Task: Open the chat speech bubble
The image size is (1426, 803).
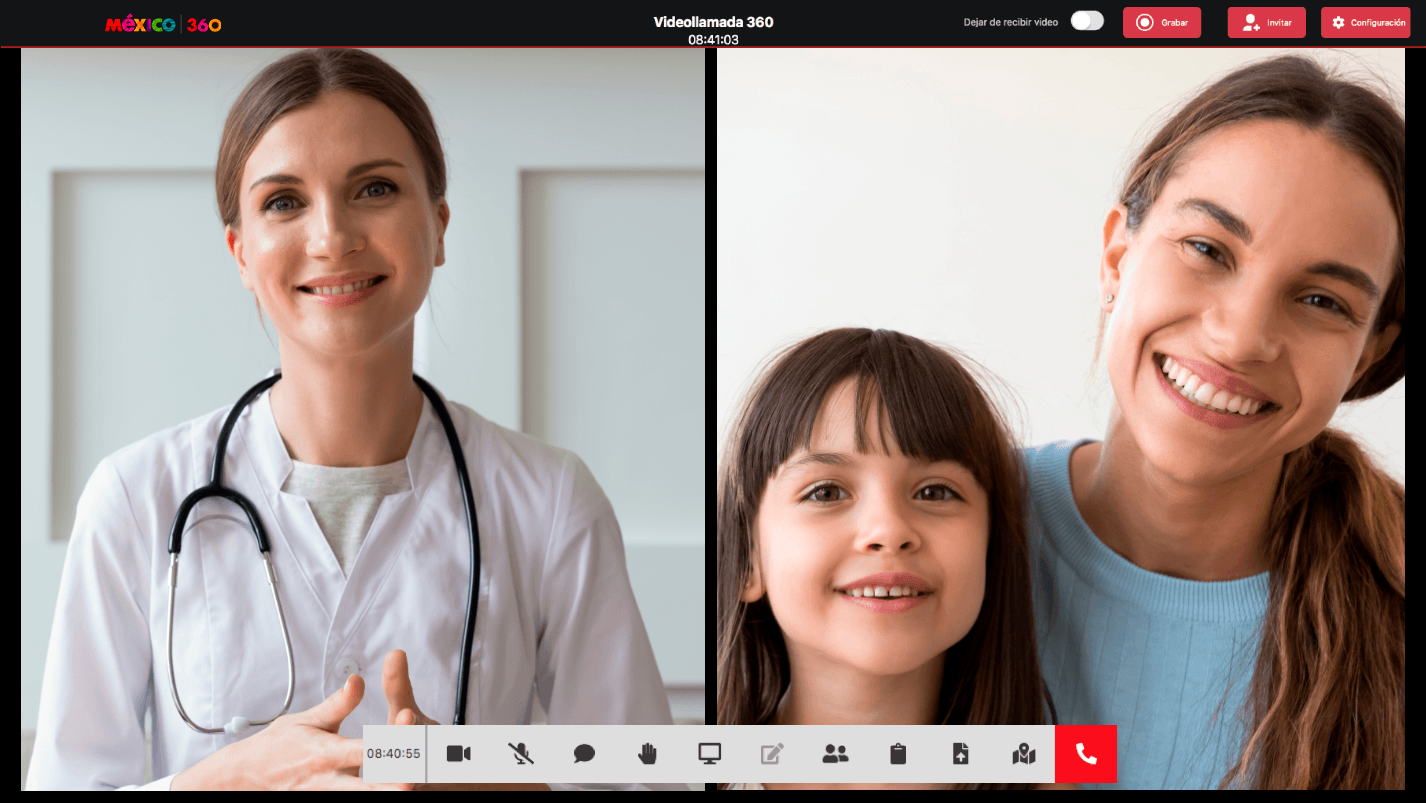Action: [584, 754]
